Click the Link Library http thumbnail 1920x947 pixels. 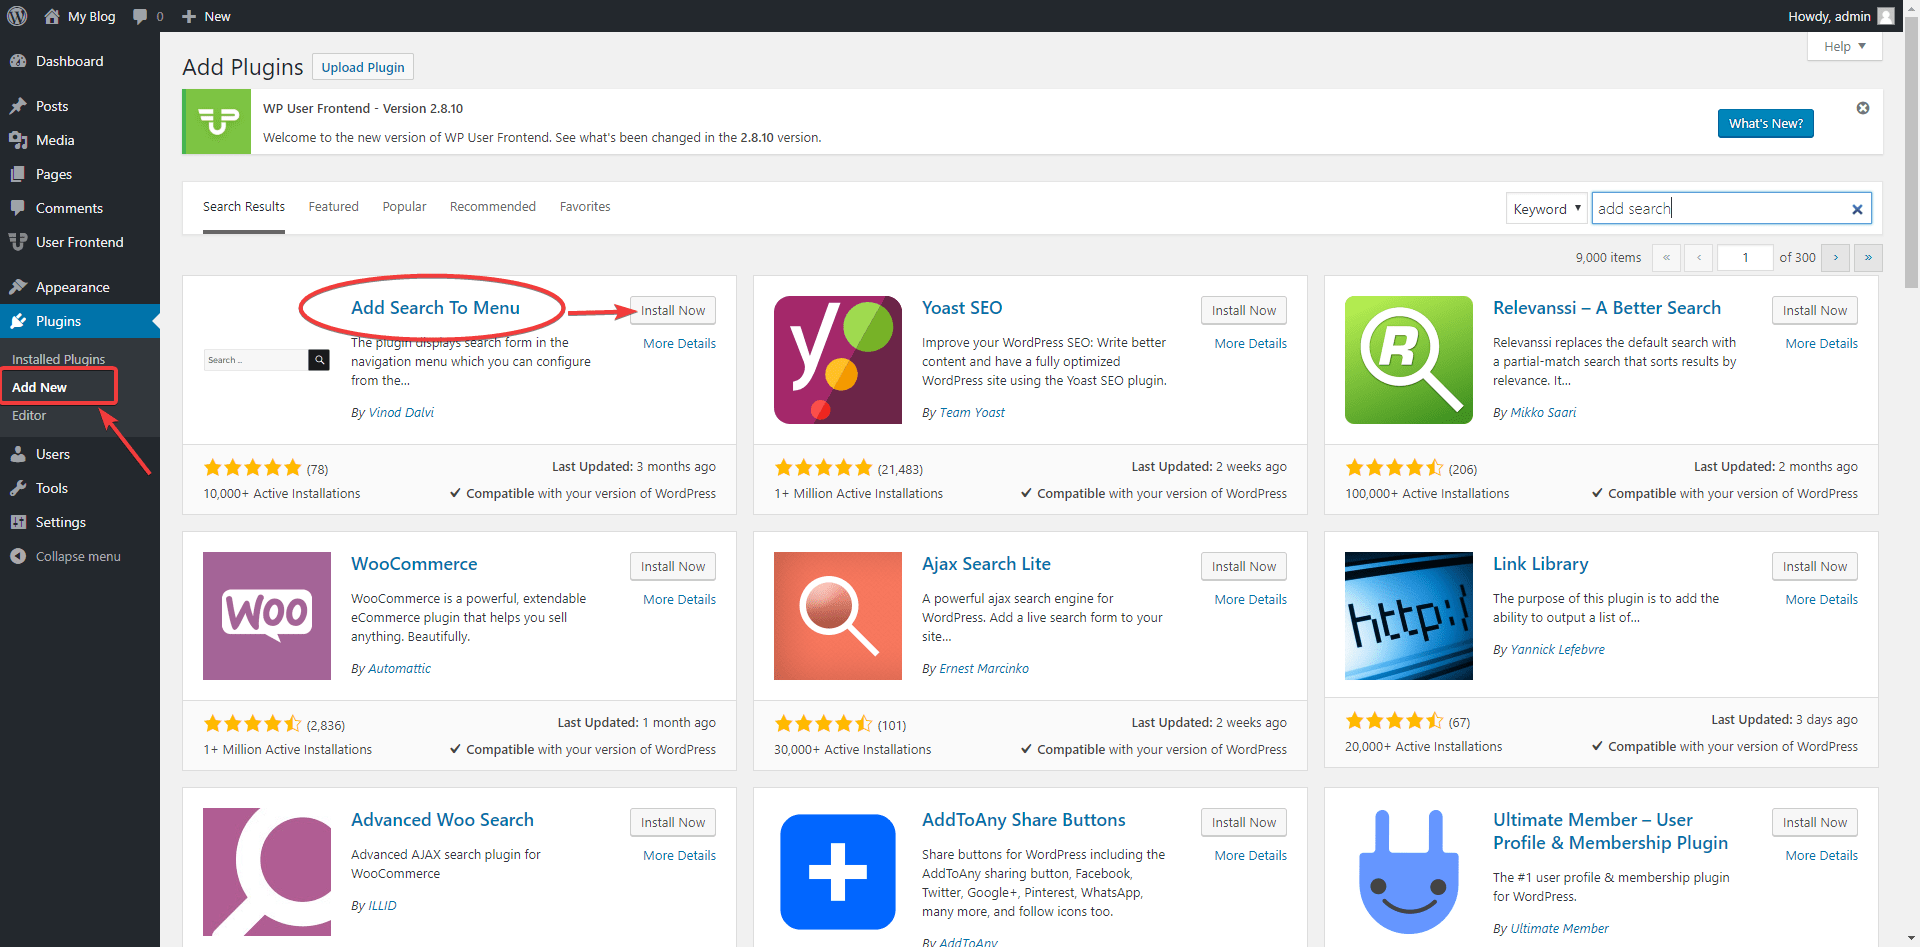[1409, 616]
